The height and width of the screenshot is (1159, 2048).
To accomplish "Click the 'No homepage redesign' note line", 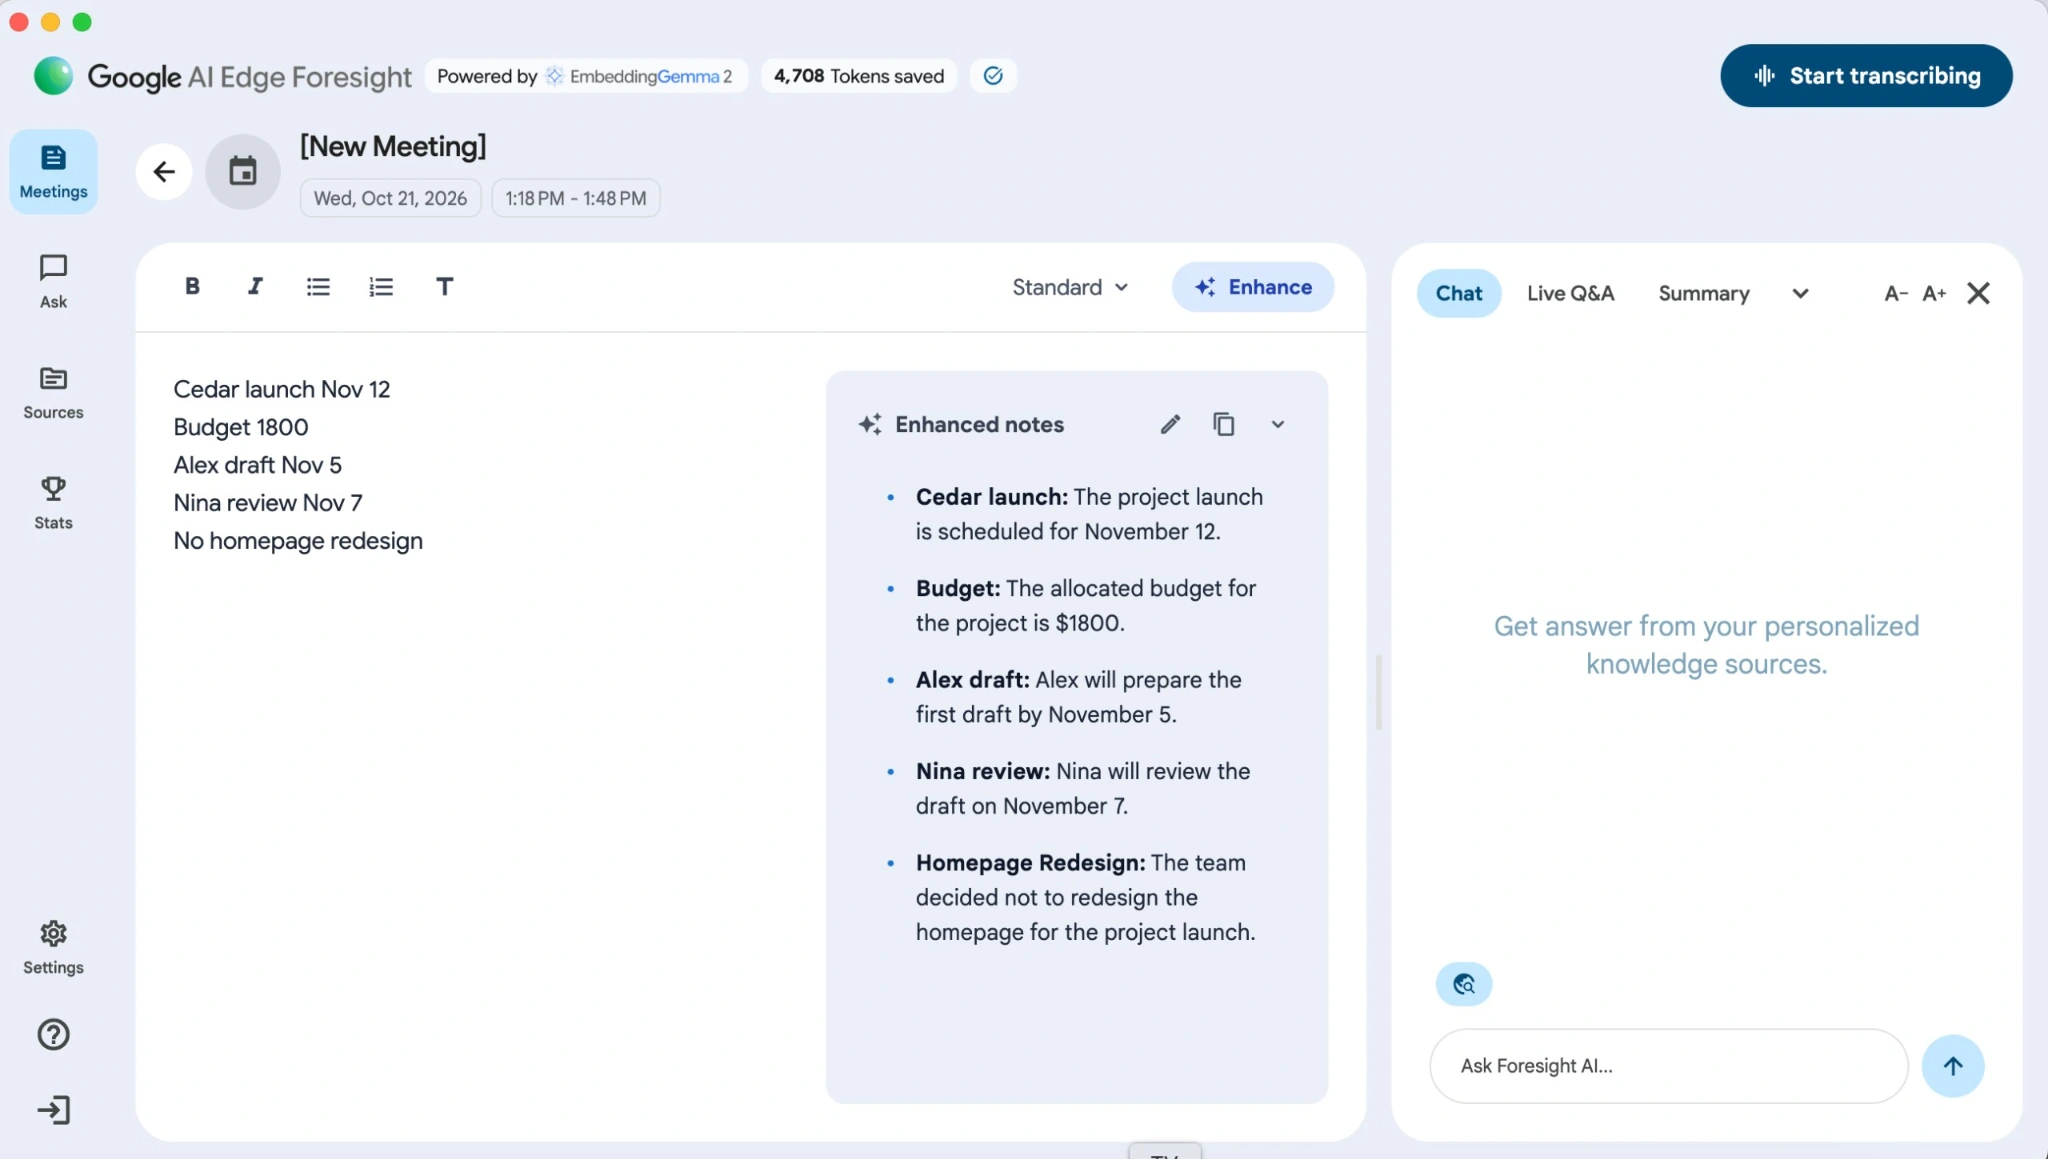I will [x=298, y=541].
